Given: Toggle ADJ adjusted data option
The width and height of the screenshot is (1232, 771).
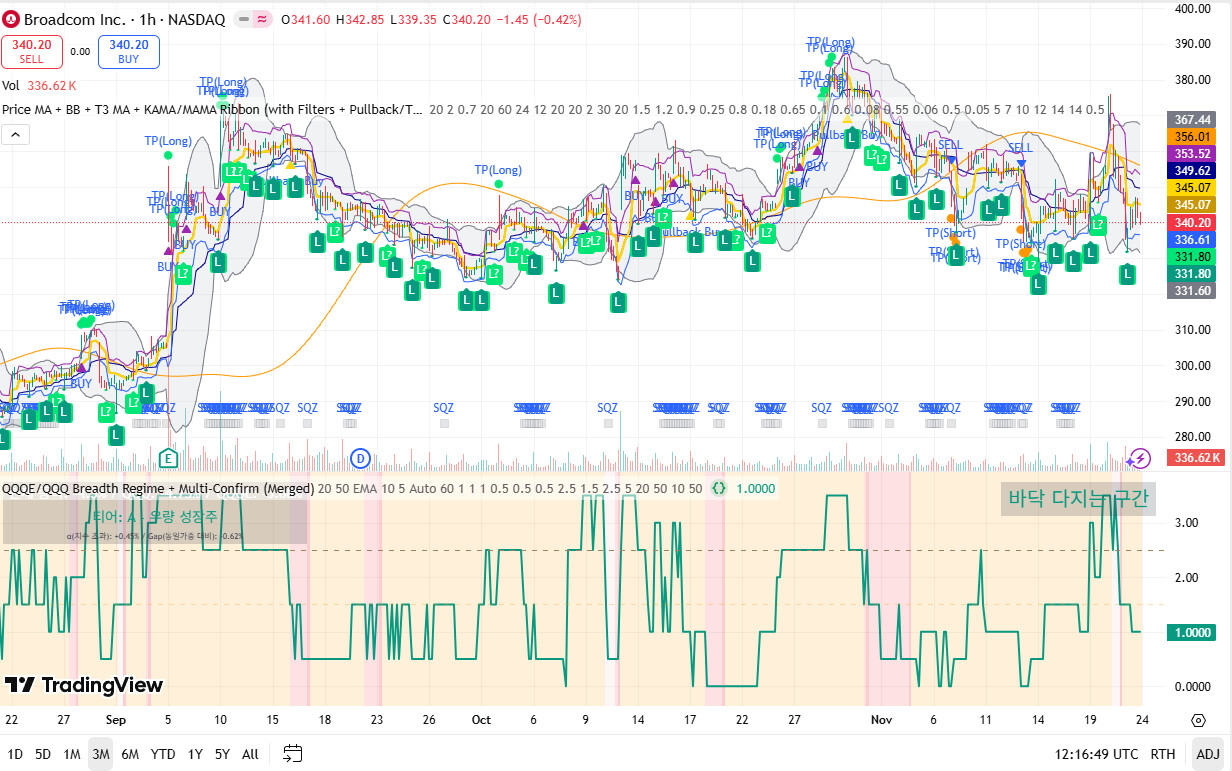Looking at the screenshot, I should point(1208,754).
